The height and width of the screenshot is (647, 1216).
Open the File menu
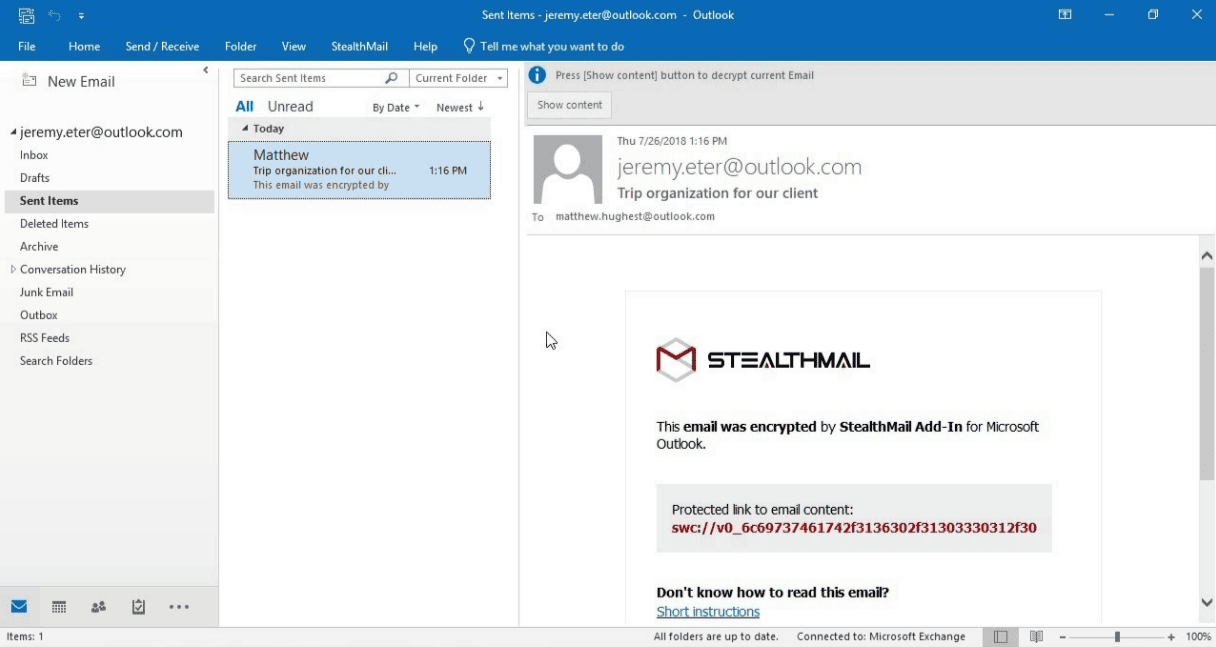tap(27, 46)
